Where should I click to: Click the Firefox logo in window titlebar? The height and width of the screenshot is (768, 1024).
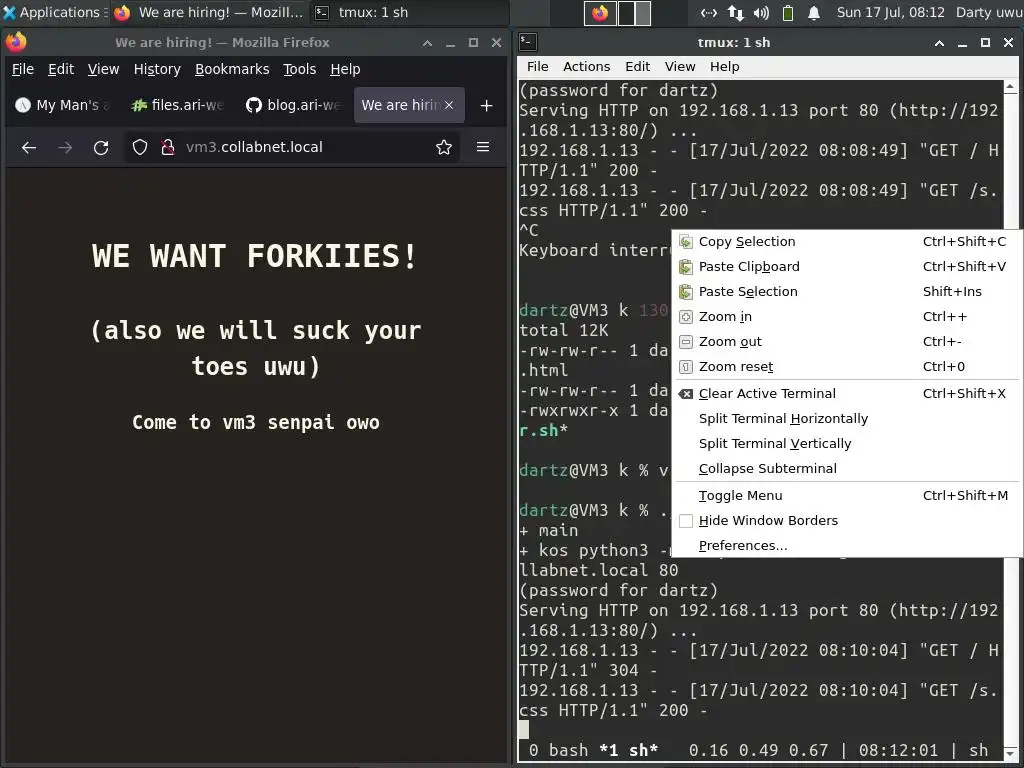tap(16, 42)
